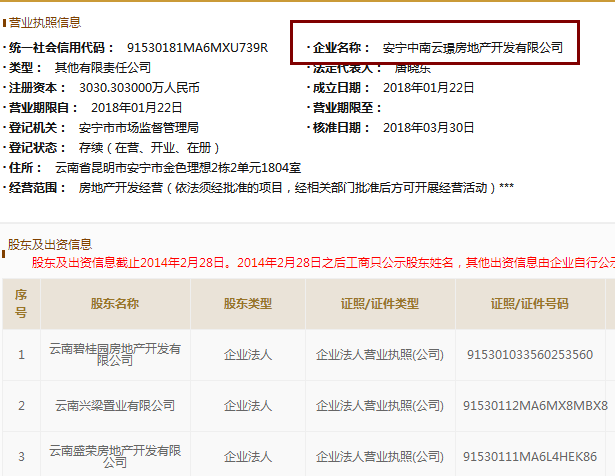Open shareholder 云南盛荣房地产开发有限公司
The height and width of the screenshot is (476, 615).
tap(115, 457)
